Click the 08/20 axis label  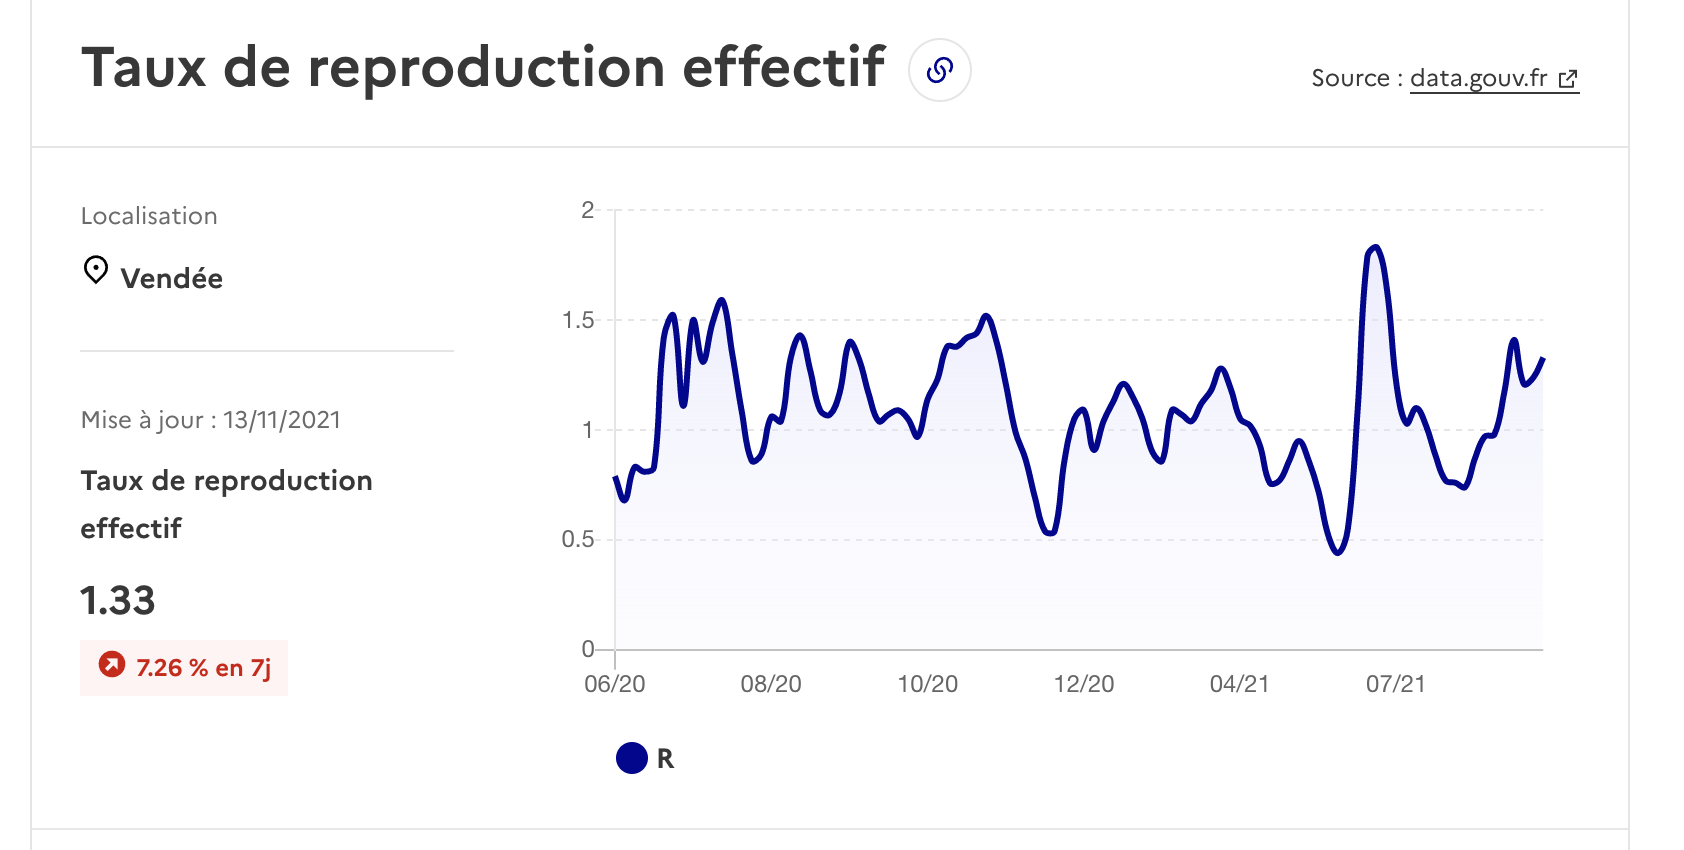(x=771, y=684)
